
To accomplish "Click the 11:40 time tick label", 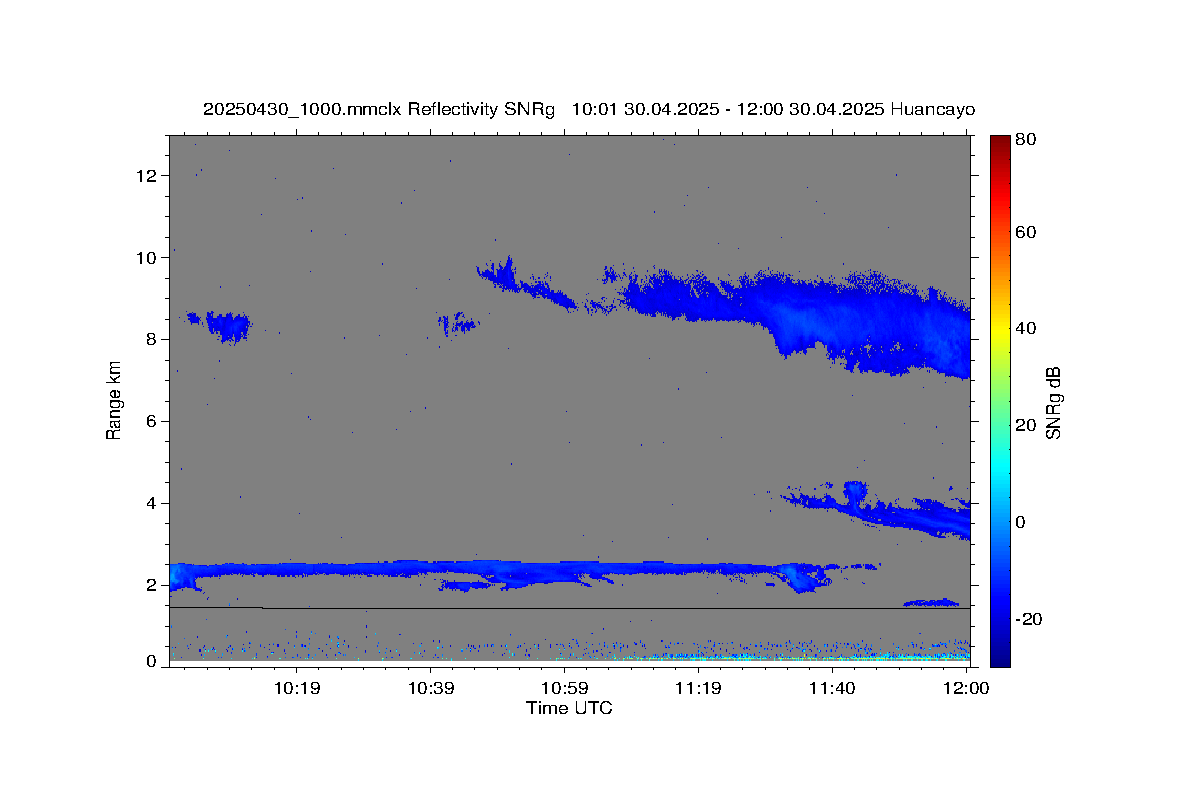I will 832,688.
